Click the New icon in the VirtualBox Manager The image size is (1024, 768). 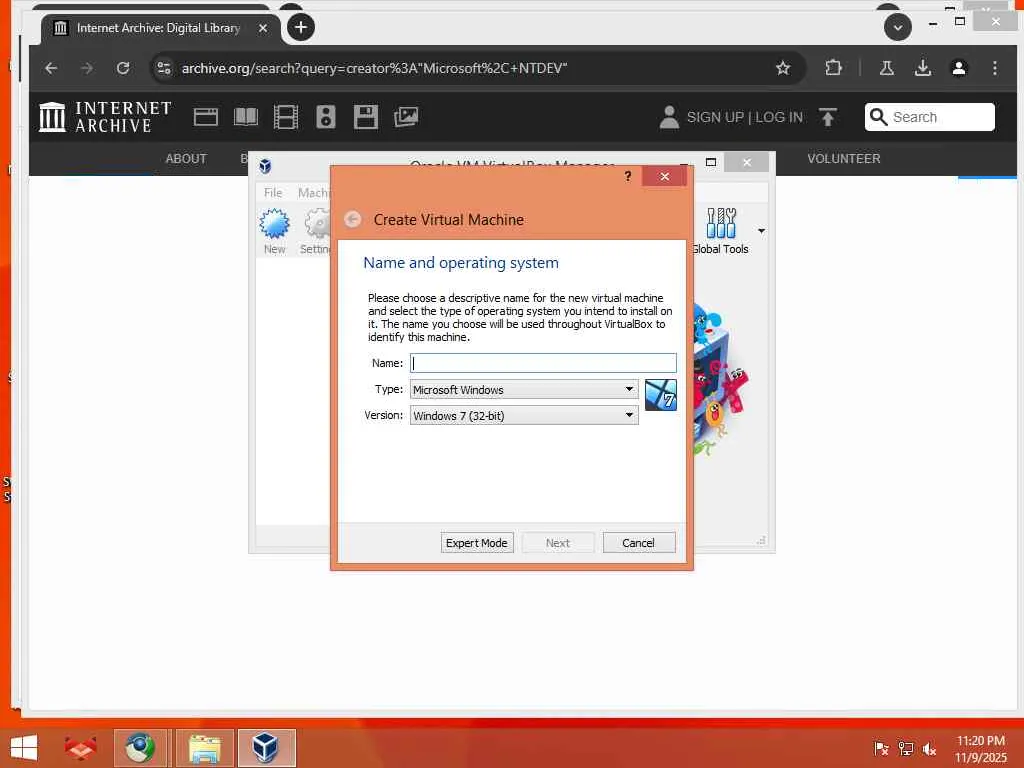point(274,231)
